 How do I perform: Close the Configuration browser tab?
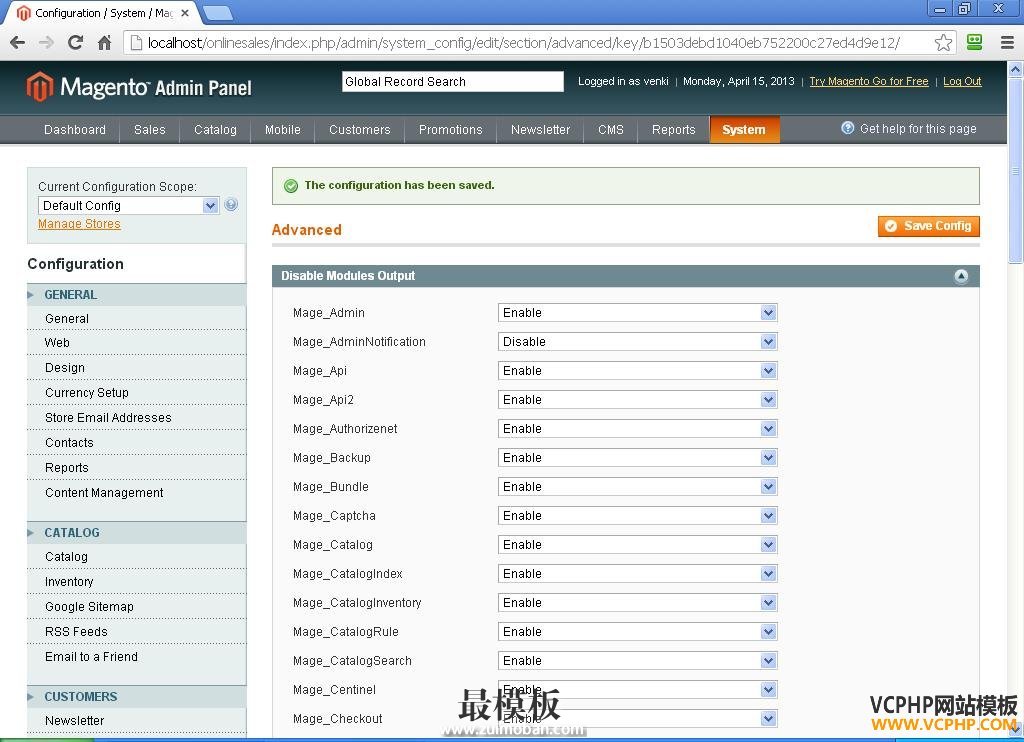point(185,12)
